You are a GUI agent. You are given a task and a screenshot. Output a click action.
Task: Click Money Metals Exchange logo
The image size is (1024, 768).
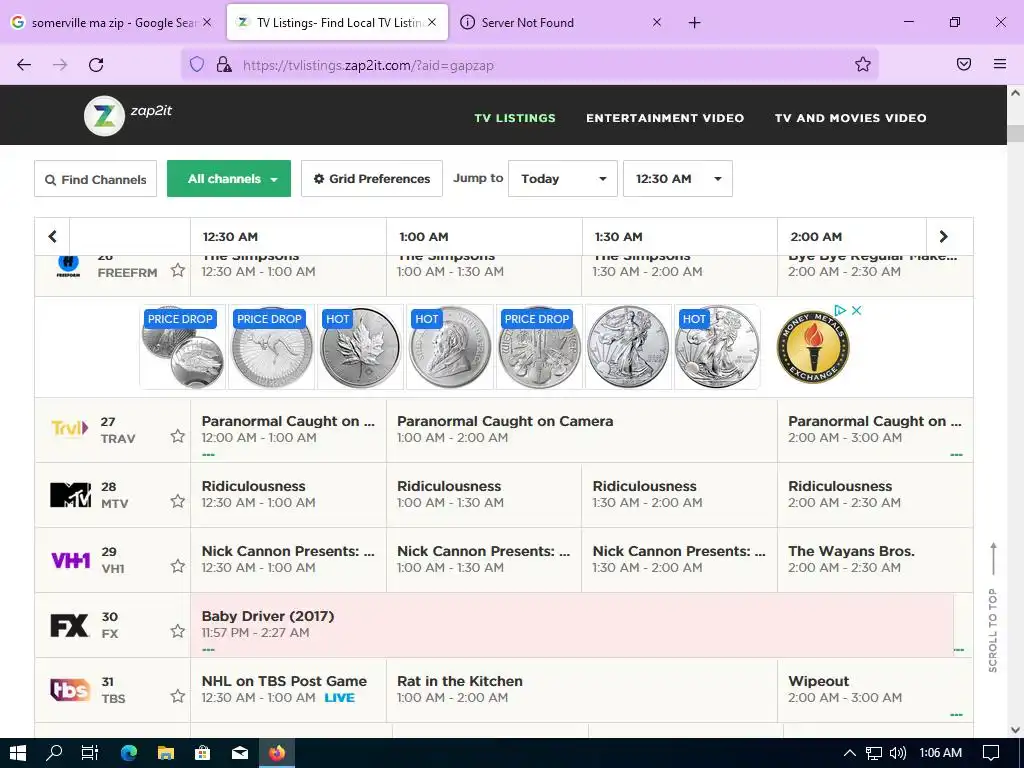[812, 347]
